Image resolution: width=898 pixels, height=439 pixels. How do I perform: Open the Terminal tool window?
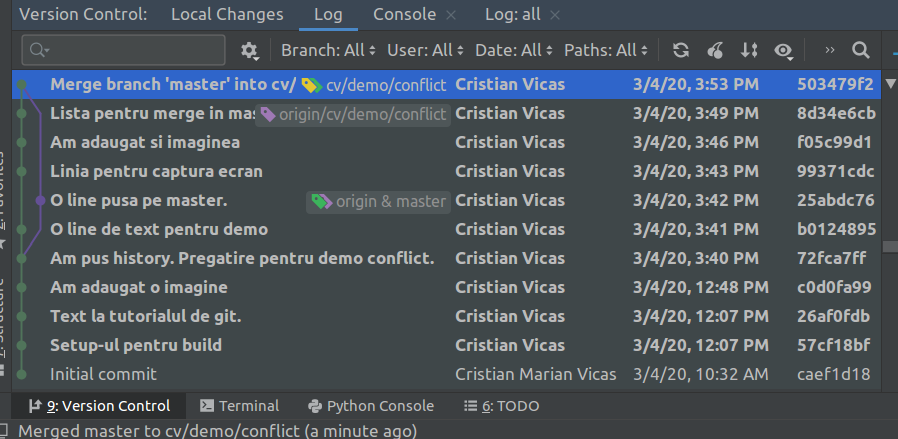pyautogui.click(x=239, y=406)
